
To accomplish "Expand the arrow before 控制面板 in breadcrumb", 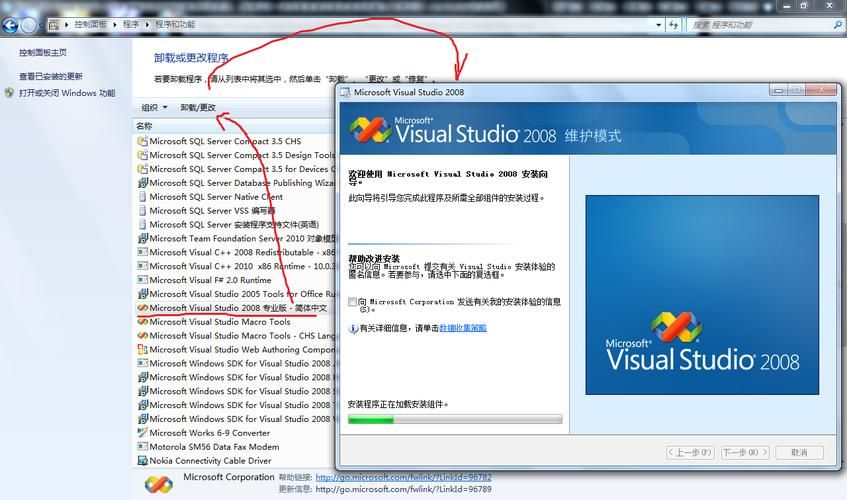I will tap(66, 25).
